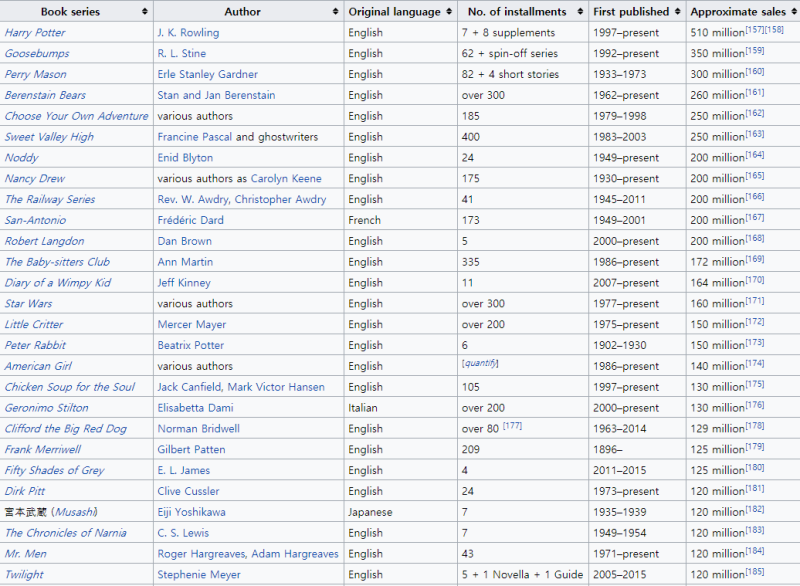Screen dimensions: 800x586
Task: Open Frank Merriwell series link
Action: point(43,450)
